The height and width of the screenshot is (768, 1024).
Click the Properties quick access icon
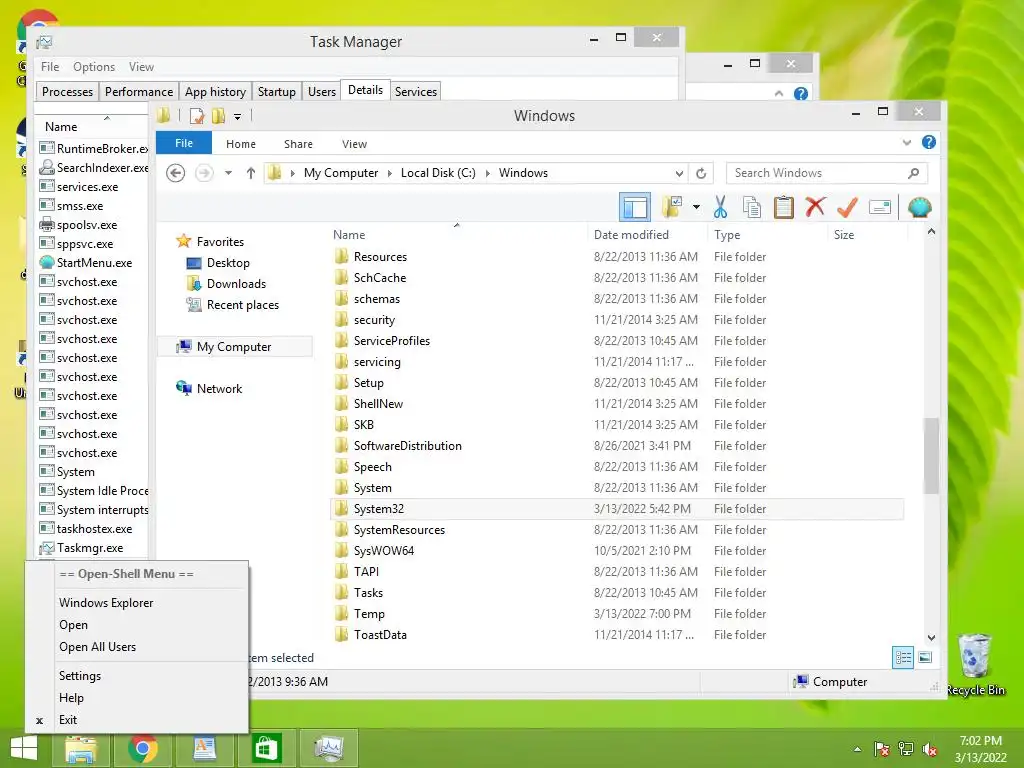click(197, 116)
